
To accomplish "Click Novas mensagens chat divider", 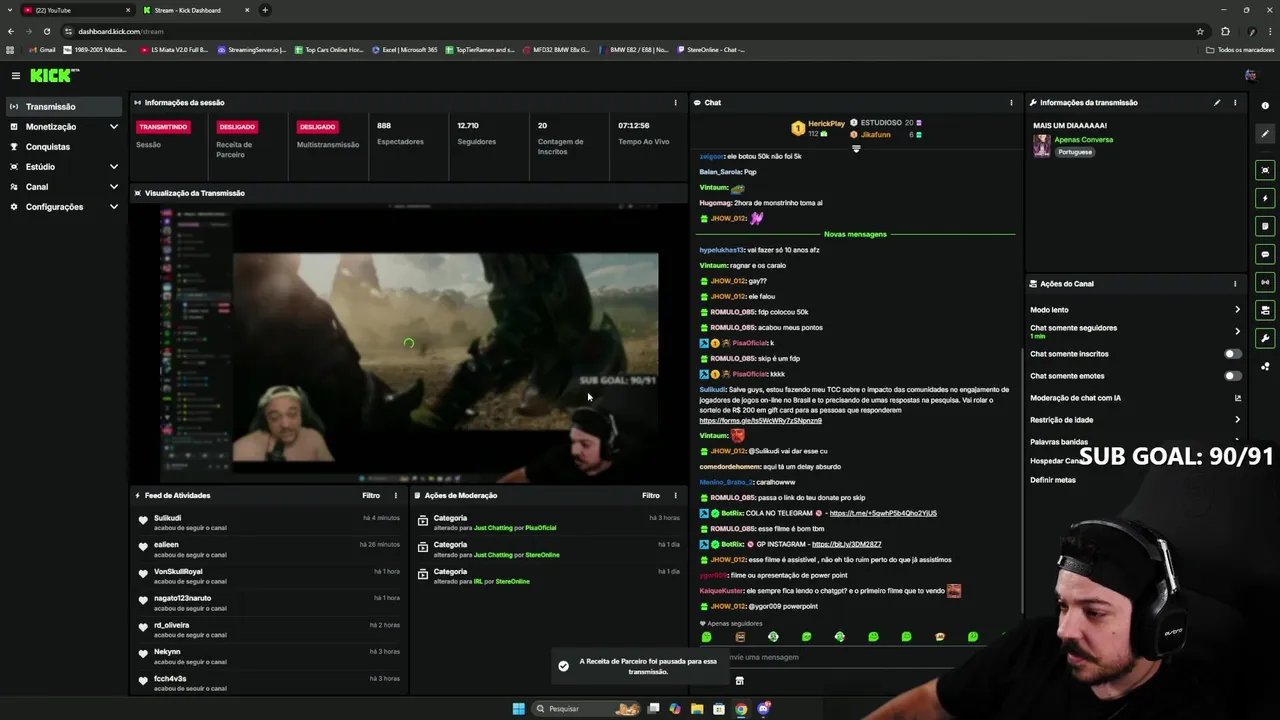I will click(x=855, y=234).
